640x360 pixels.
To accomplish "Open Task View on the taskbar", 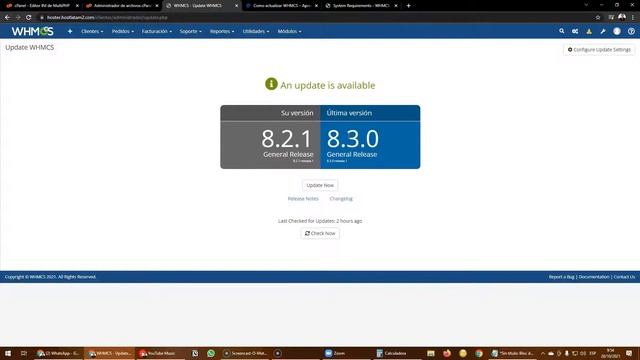I will 24,353.
